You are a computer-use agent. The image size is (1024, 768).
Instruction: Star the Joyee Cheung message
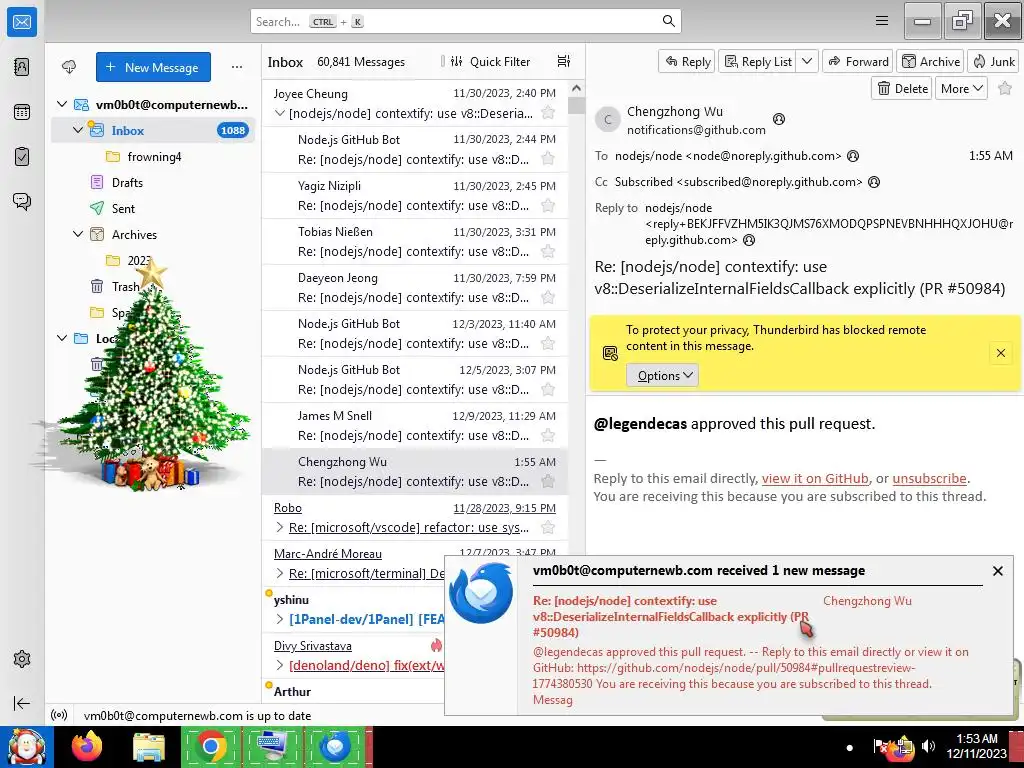[549, 113]
